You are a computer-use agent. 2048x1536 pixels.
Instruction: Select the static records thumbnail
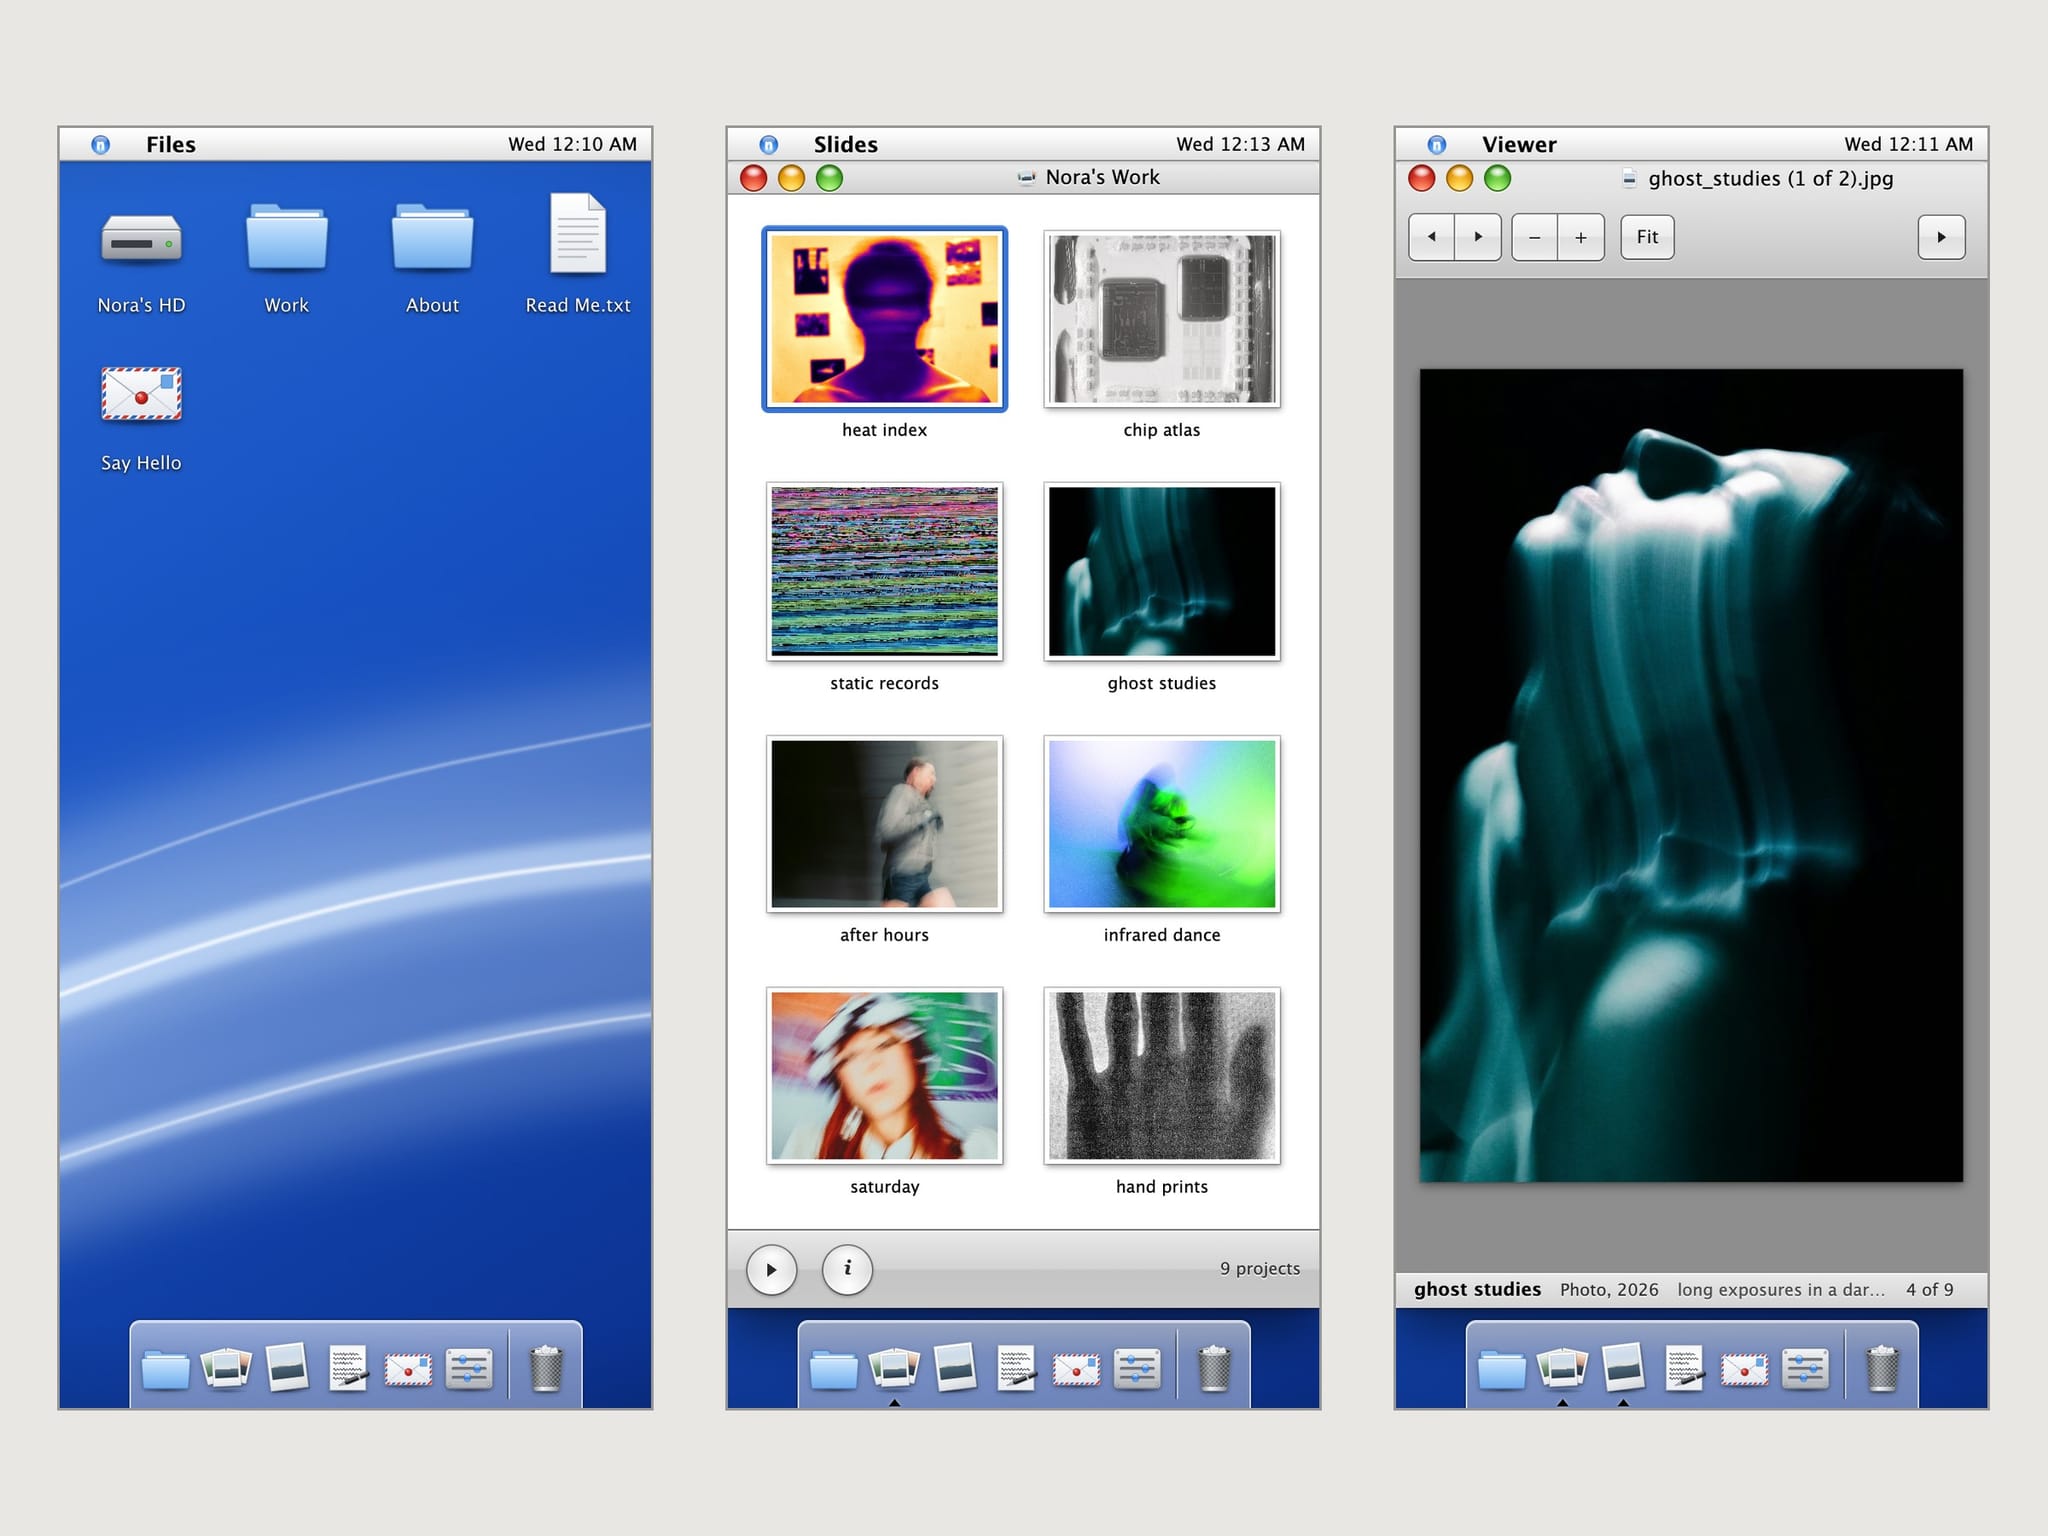tap(884, 571)
